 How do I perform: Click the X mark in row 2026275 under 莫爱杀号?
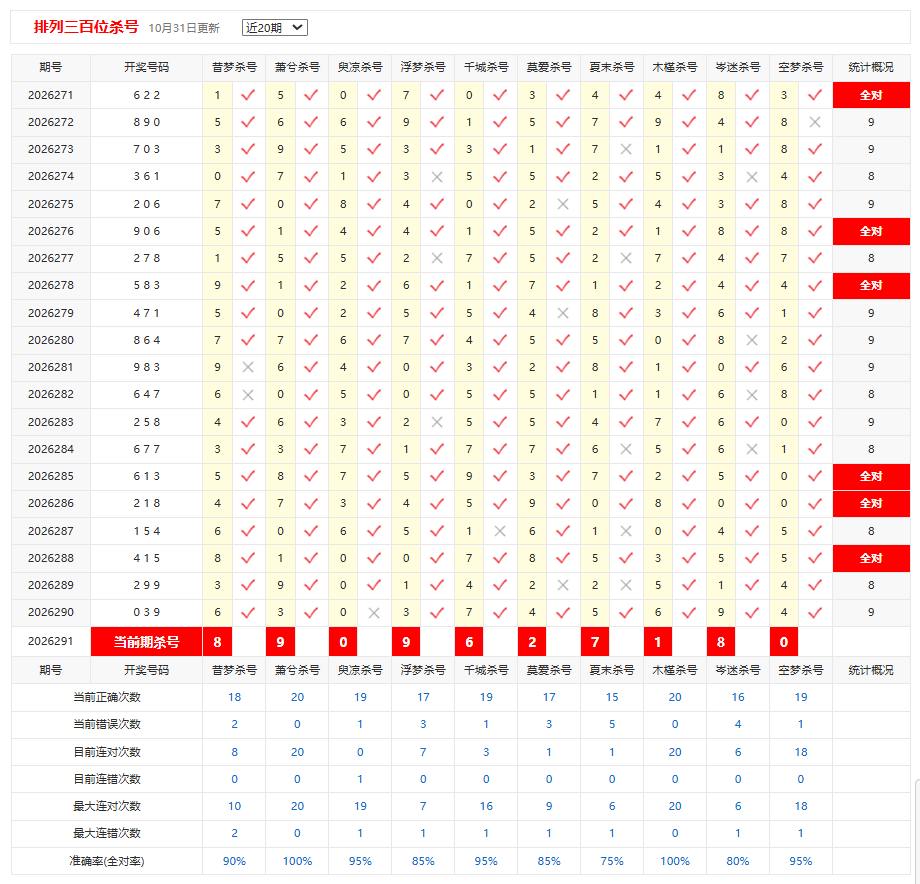click(x=563, y=204)
